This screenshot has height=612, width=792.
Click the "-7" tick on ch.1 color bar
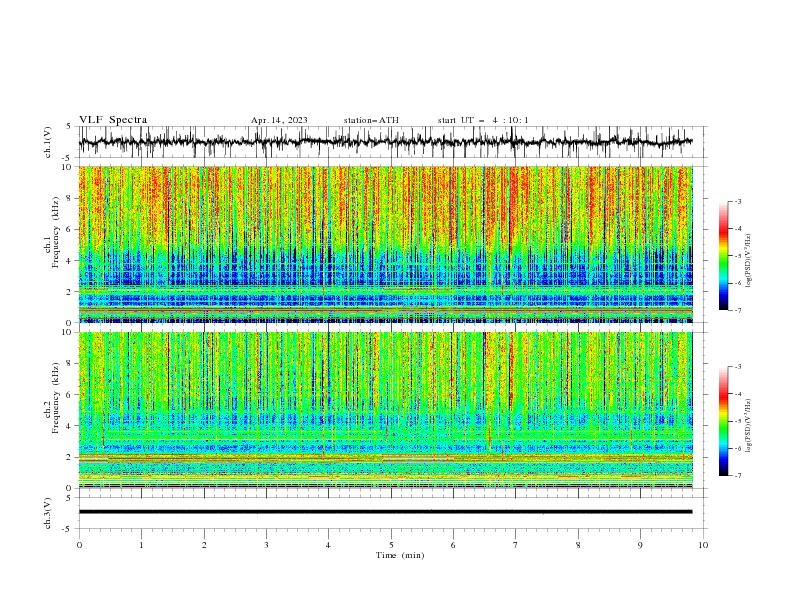coord(738,310)
